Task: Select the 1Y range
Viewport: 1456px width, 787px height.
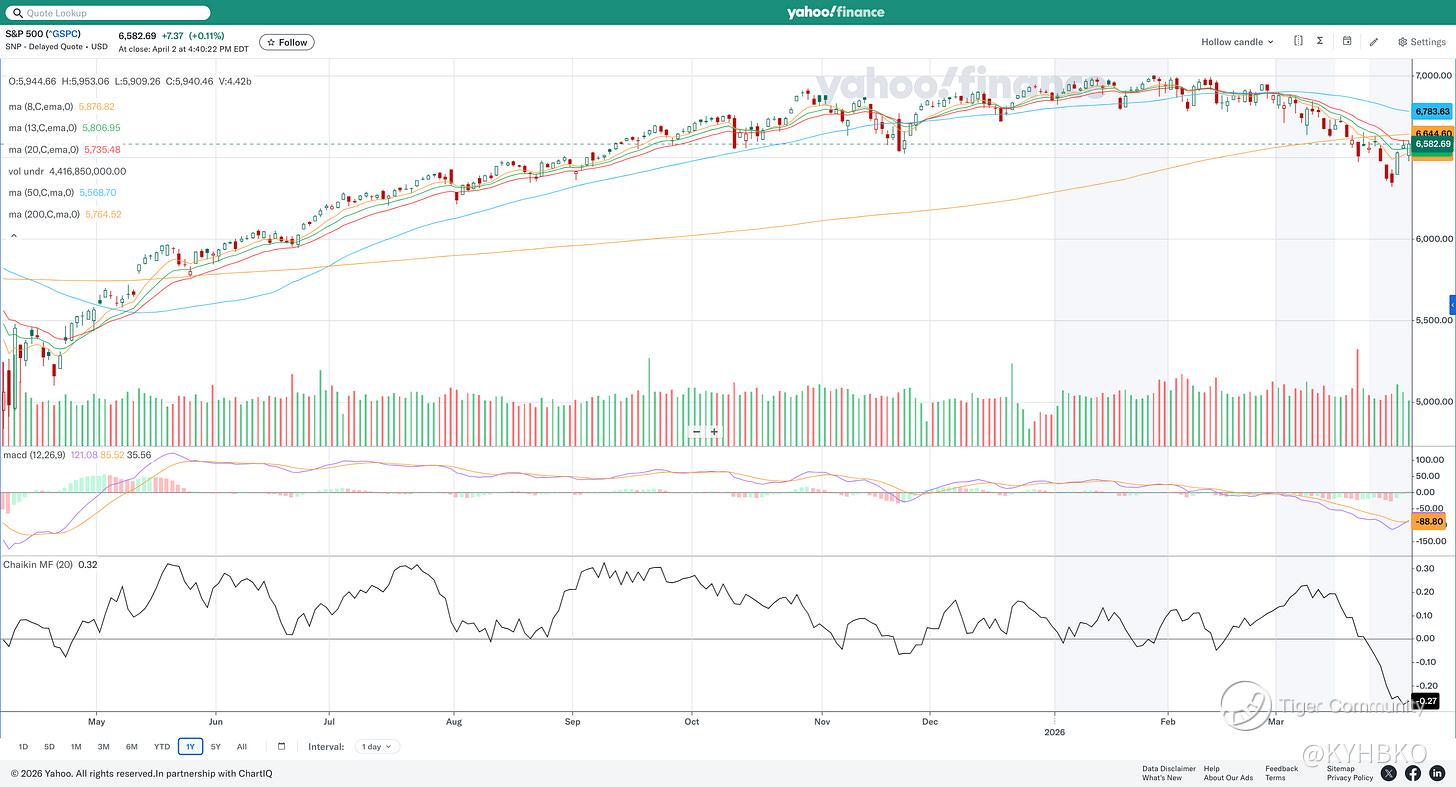Action: [x=190, y=747]
